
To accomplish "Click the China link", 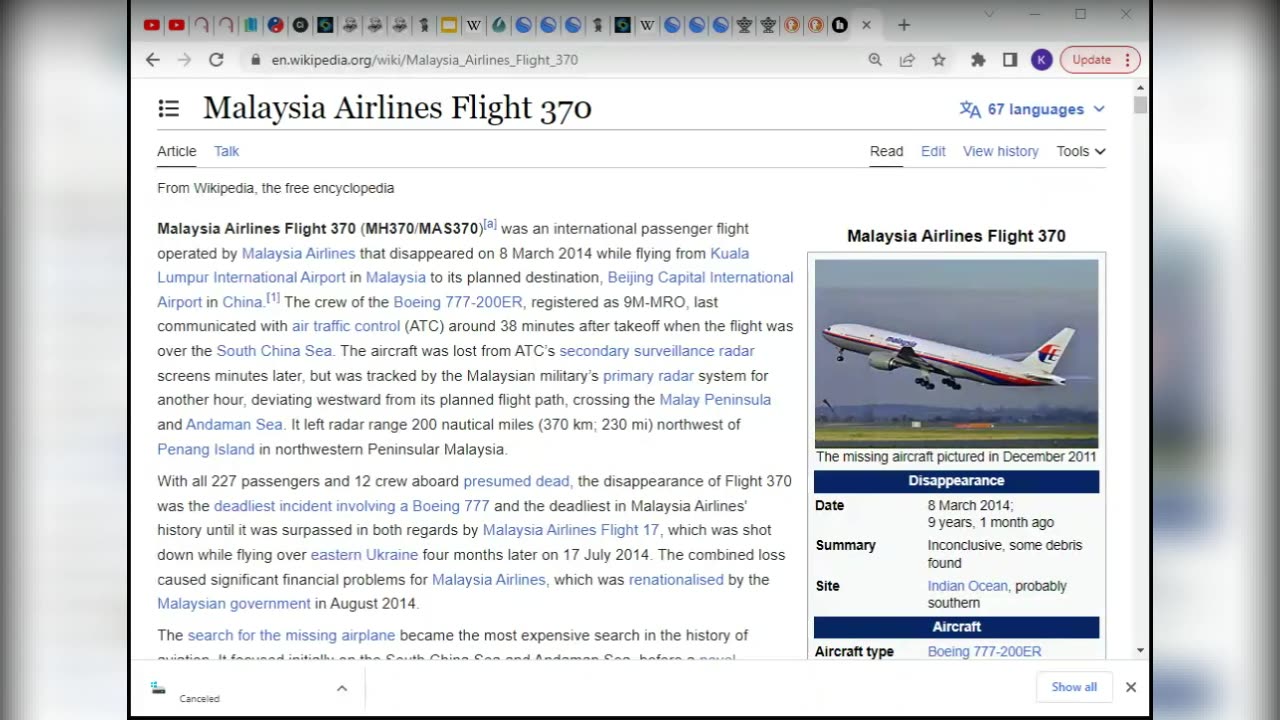I will coord(242,302).
